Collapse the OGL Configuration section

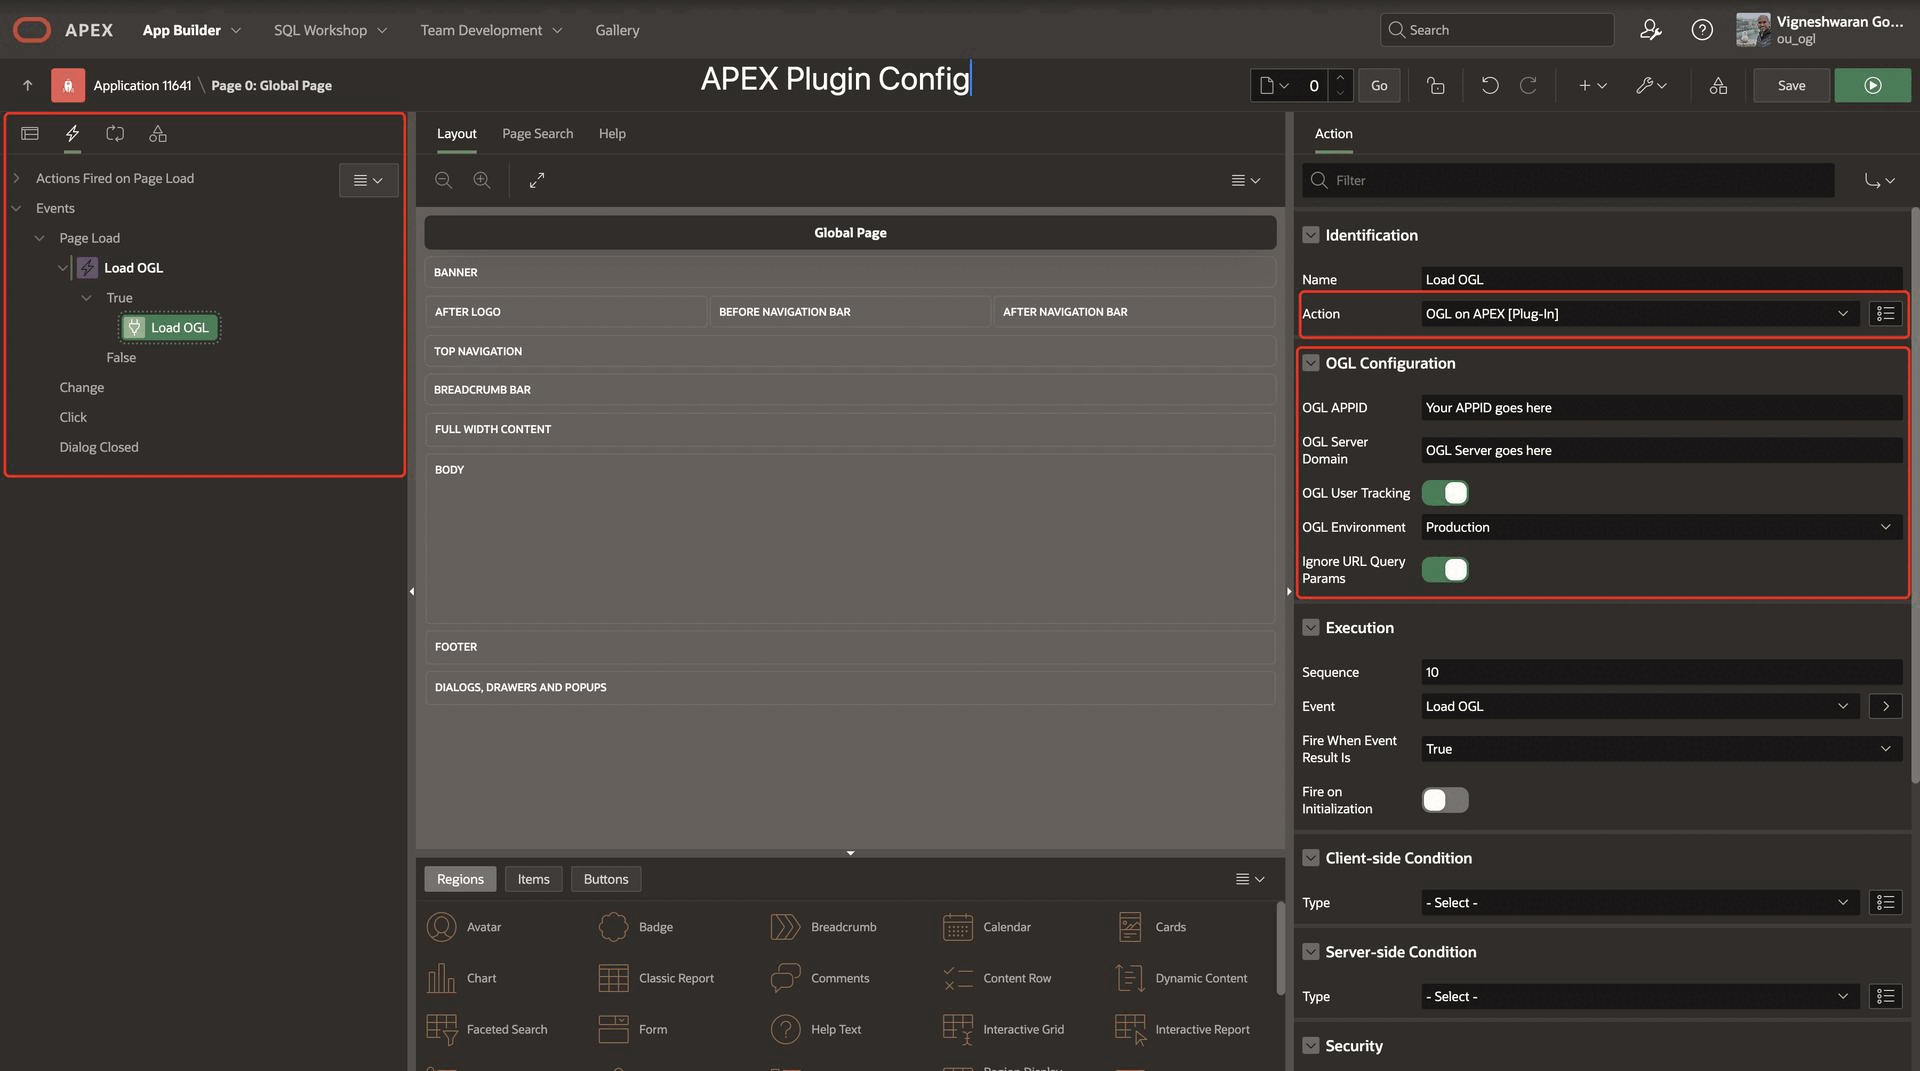point(1310,363)
